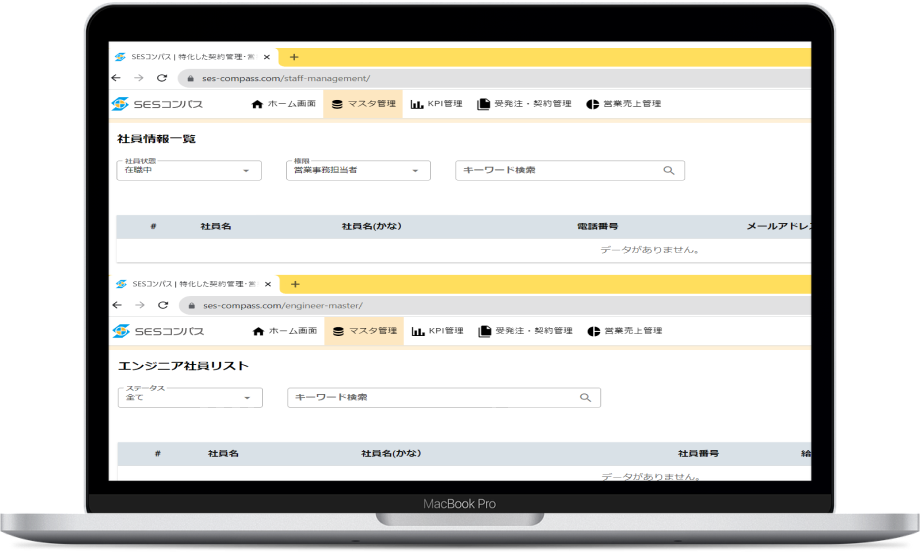Image resolution: width=920 pixels, height=552 pixels.
Task: Click # column header in エンジニア社員リスト table
Action: coord(158,453)
